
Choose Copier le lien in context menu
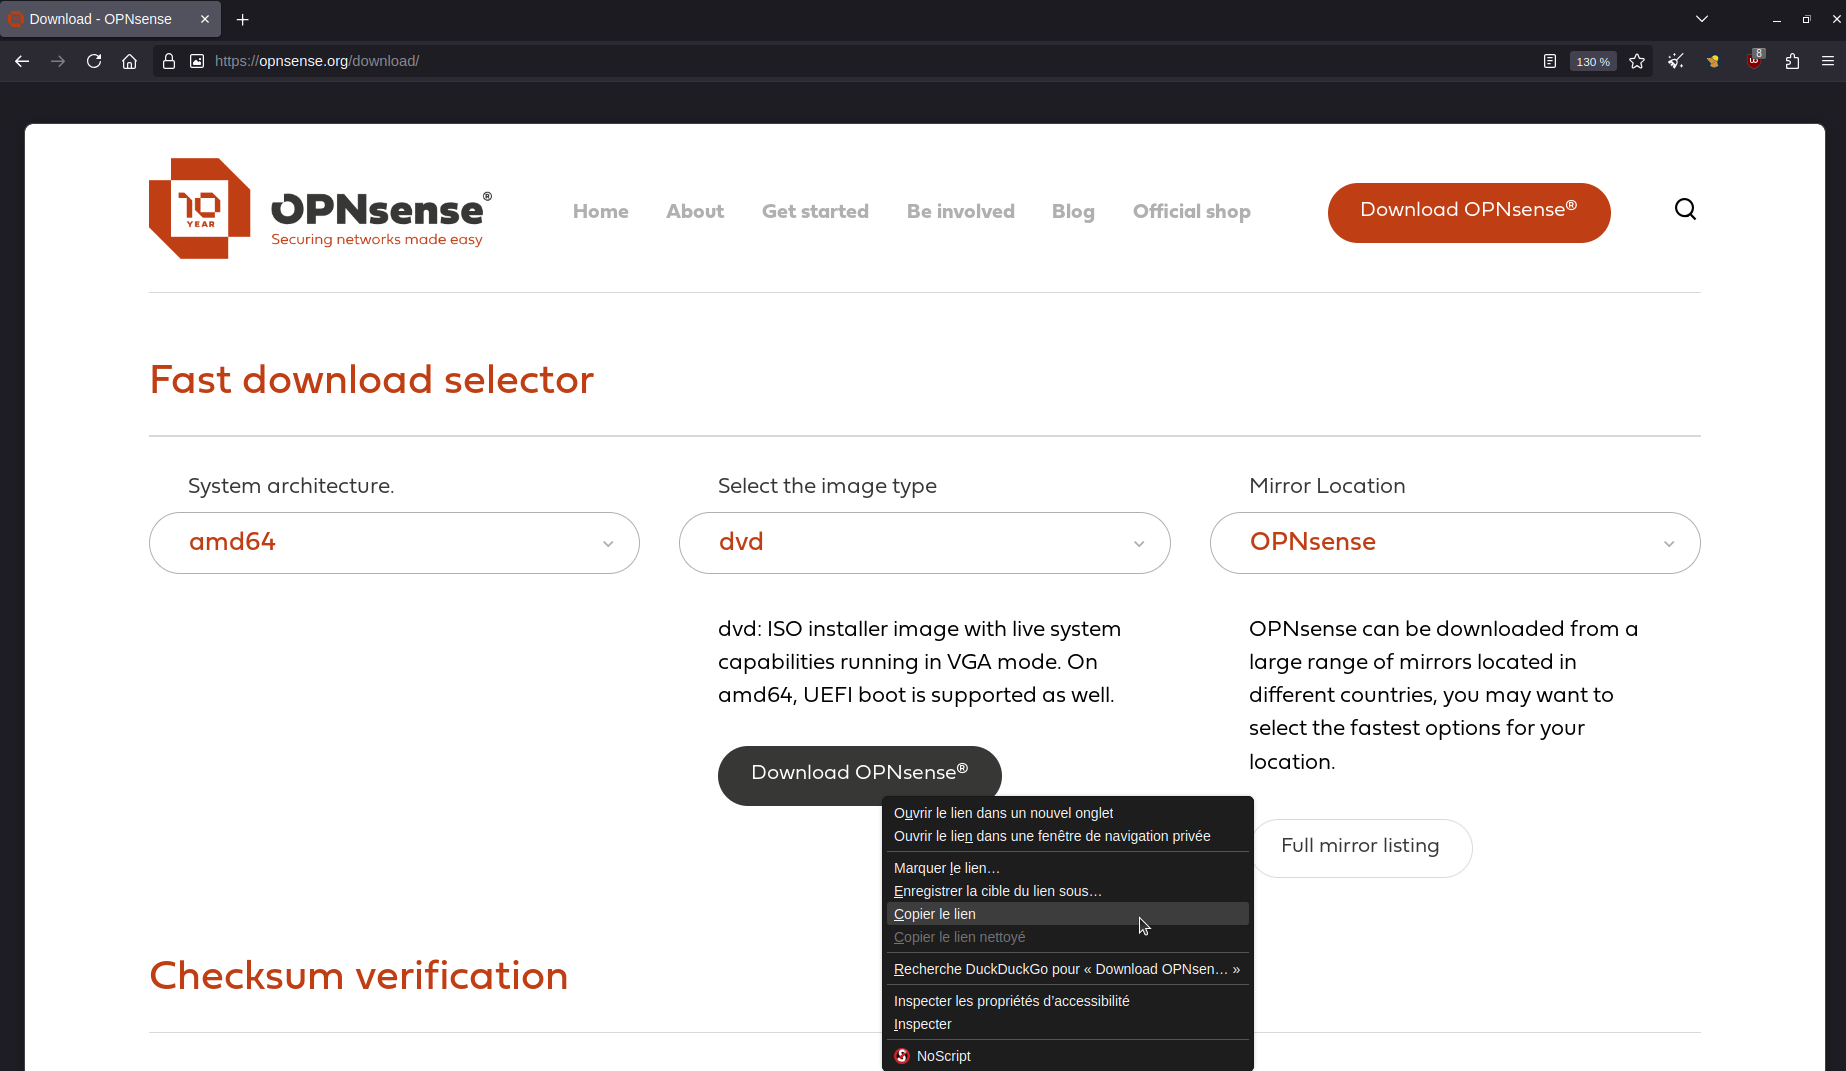[1067, 914]
